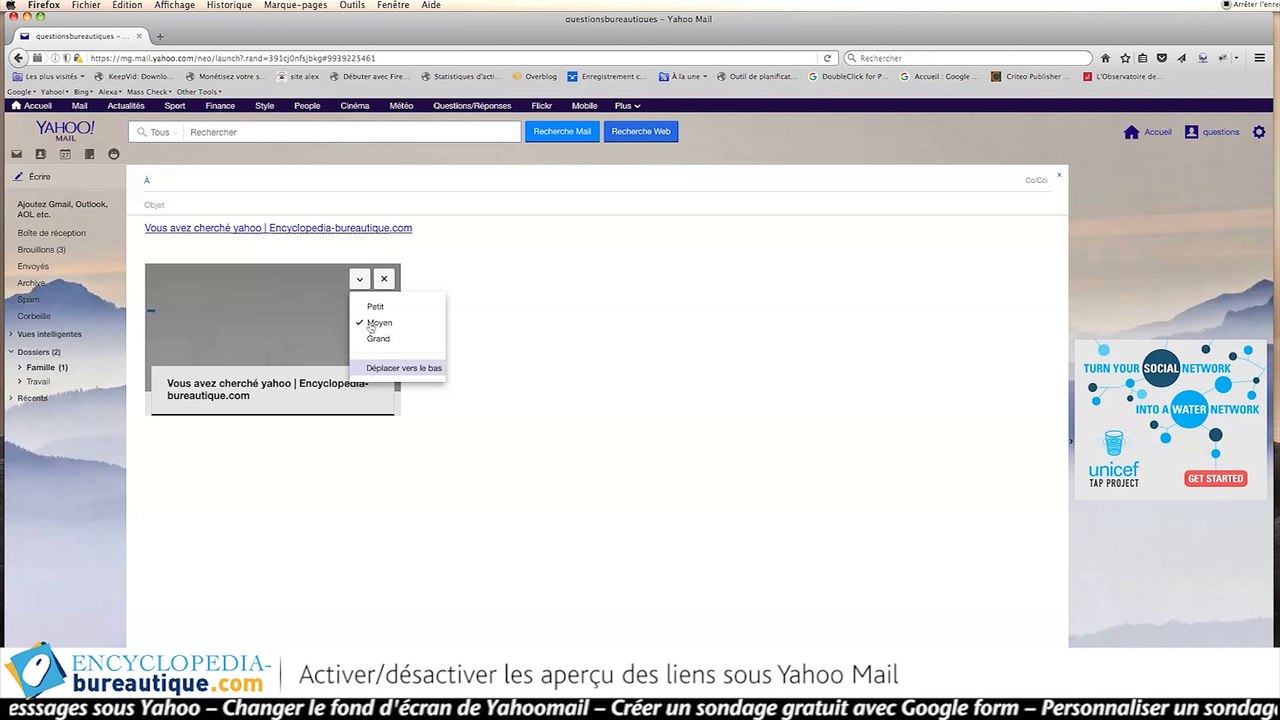Click the Recherche Mail button
Screen dimensions: 1280x720
tap(562, 131)
